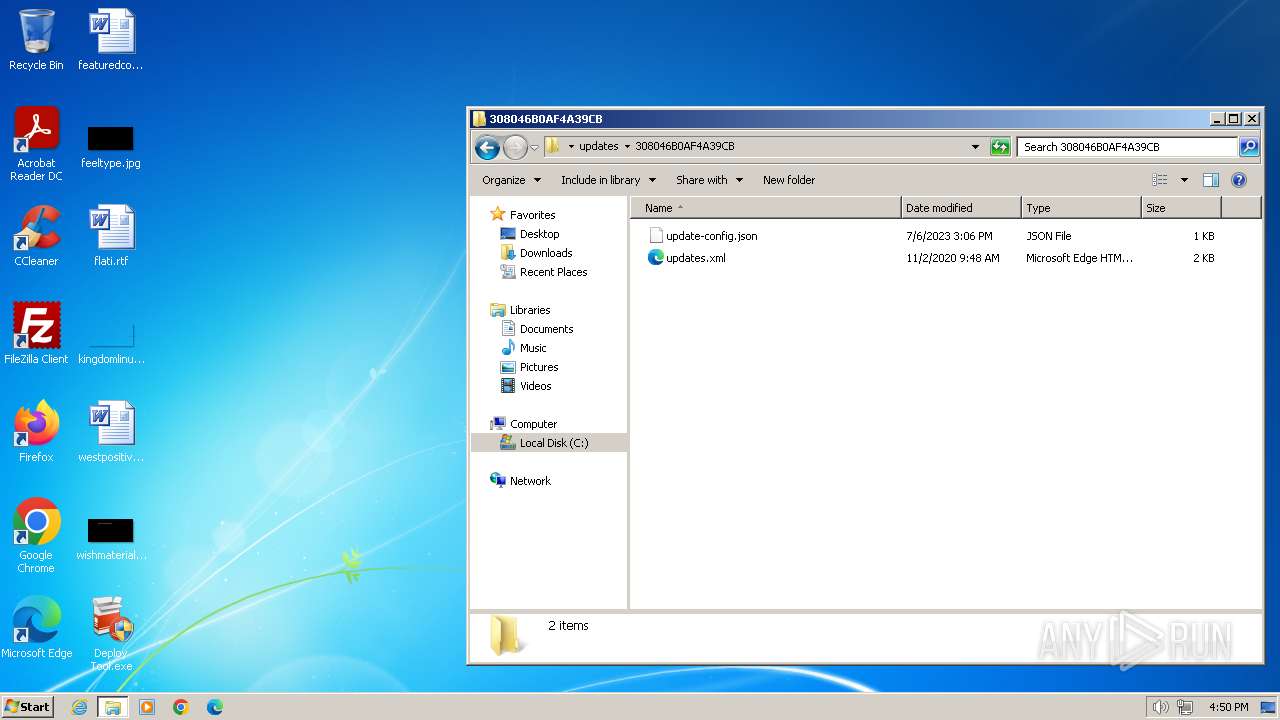Open the Organize menu
Viewport: 1280px width, 720px height.
click(x=511, y=180)
